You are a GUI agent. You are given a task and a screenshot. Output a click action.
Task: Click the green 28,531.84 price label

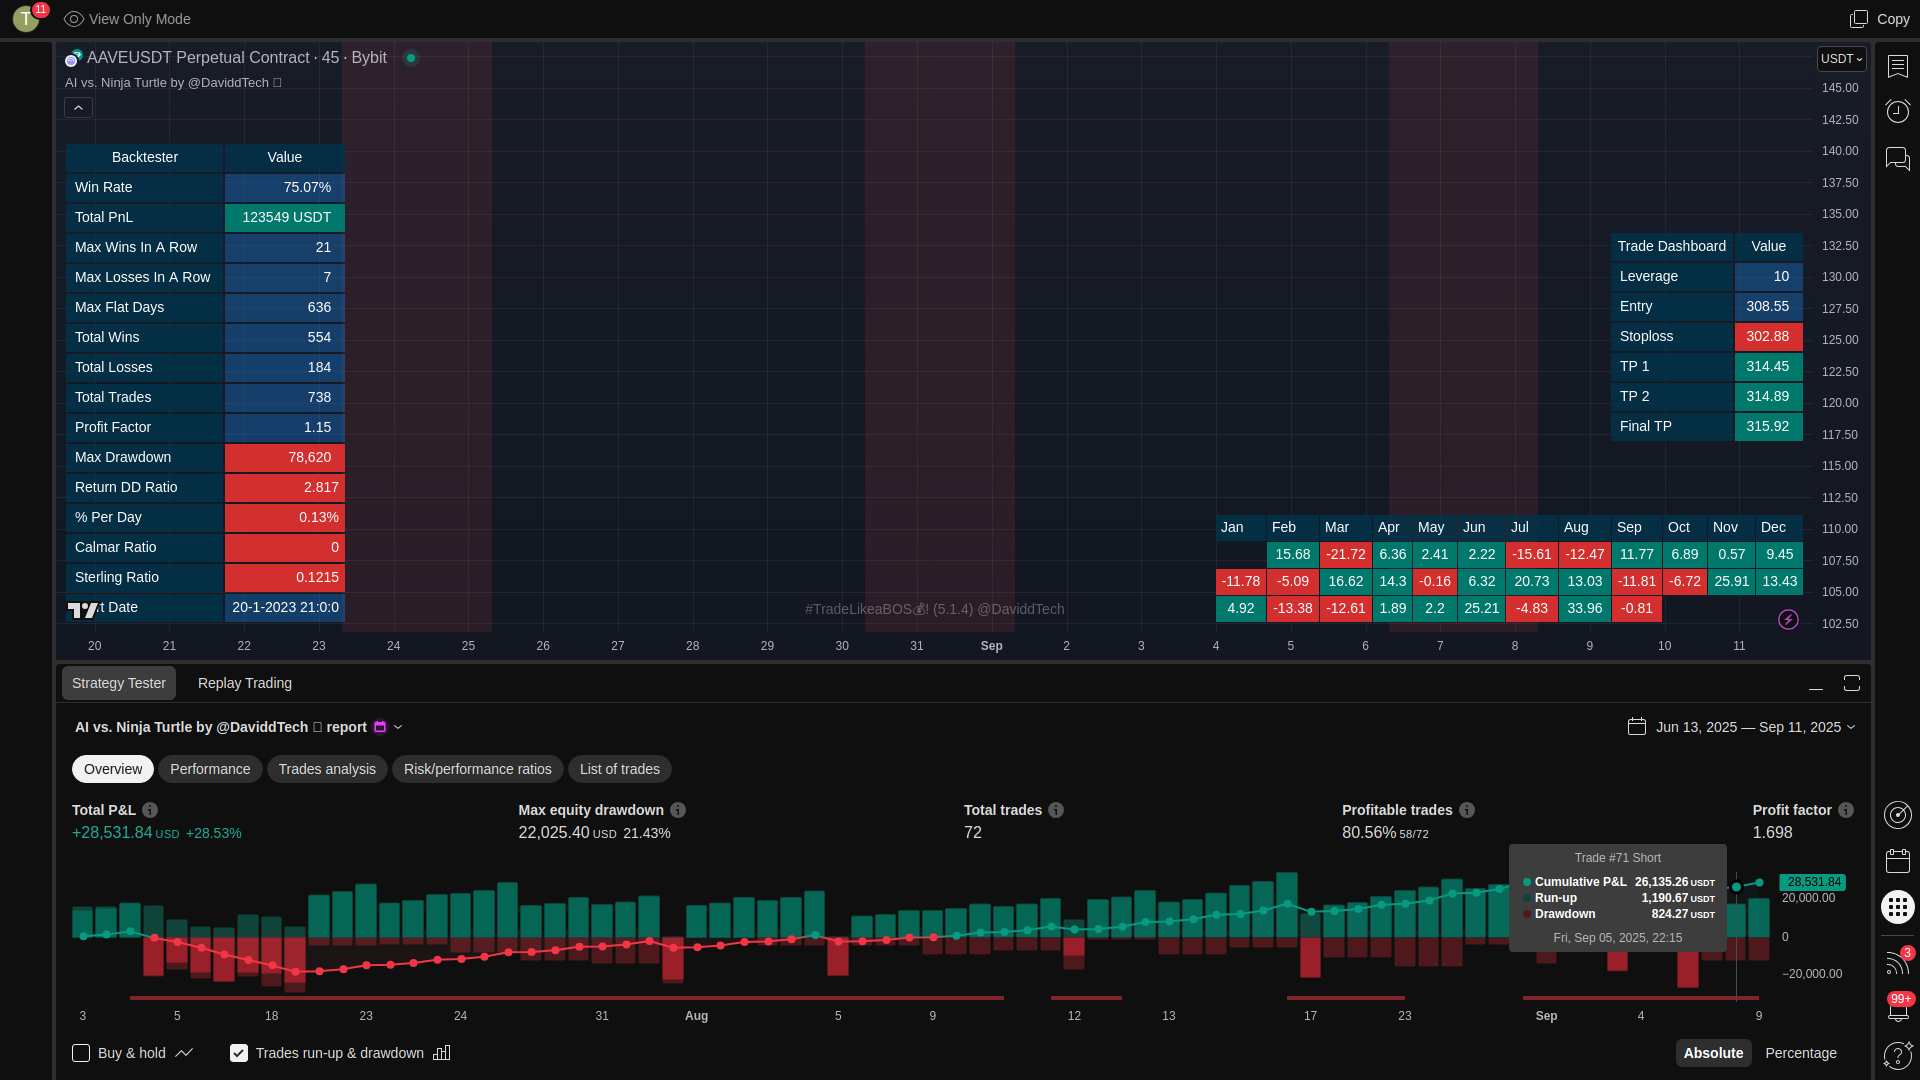(1813, 882)
